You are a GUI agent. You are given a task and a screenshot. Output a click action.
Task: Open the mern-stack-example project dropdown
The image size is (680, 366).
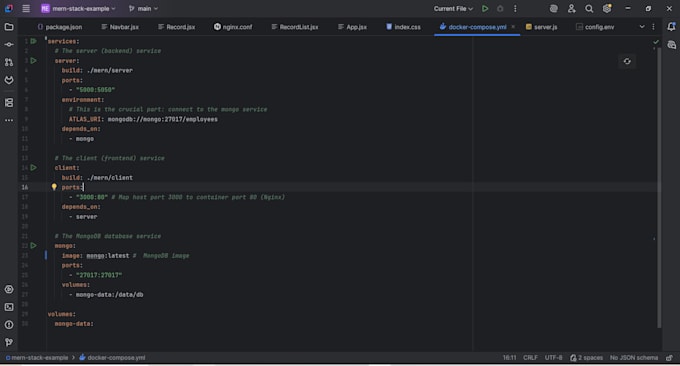(x=78, y=9)
